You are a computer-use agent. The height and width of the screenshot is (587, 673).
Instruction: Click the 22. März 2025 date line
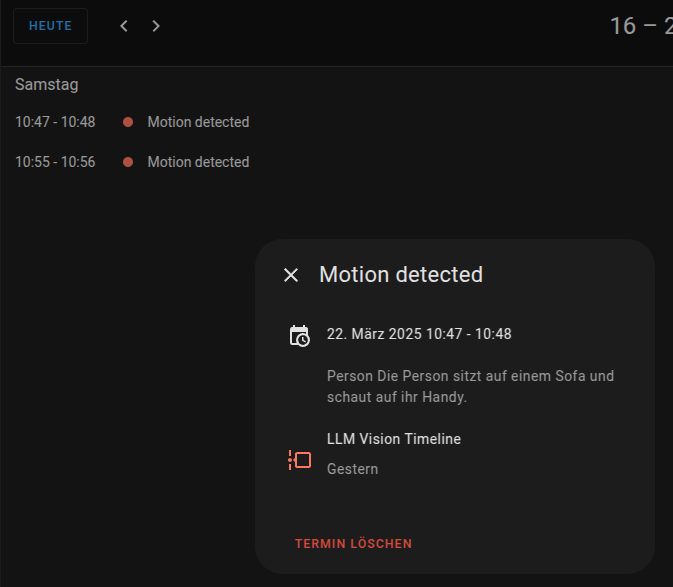(419, 334)
